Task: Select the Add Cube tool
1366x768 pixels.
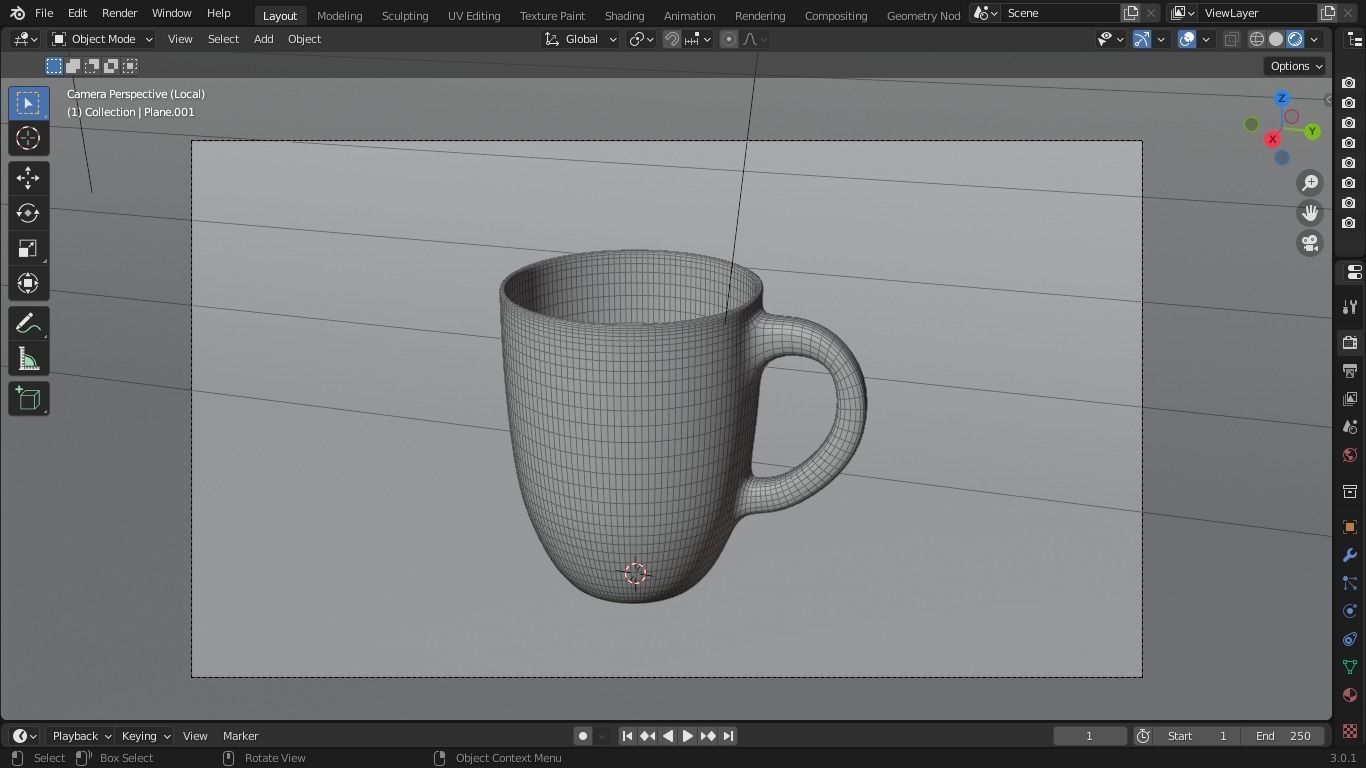Action: click(28, 399)
